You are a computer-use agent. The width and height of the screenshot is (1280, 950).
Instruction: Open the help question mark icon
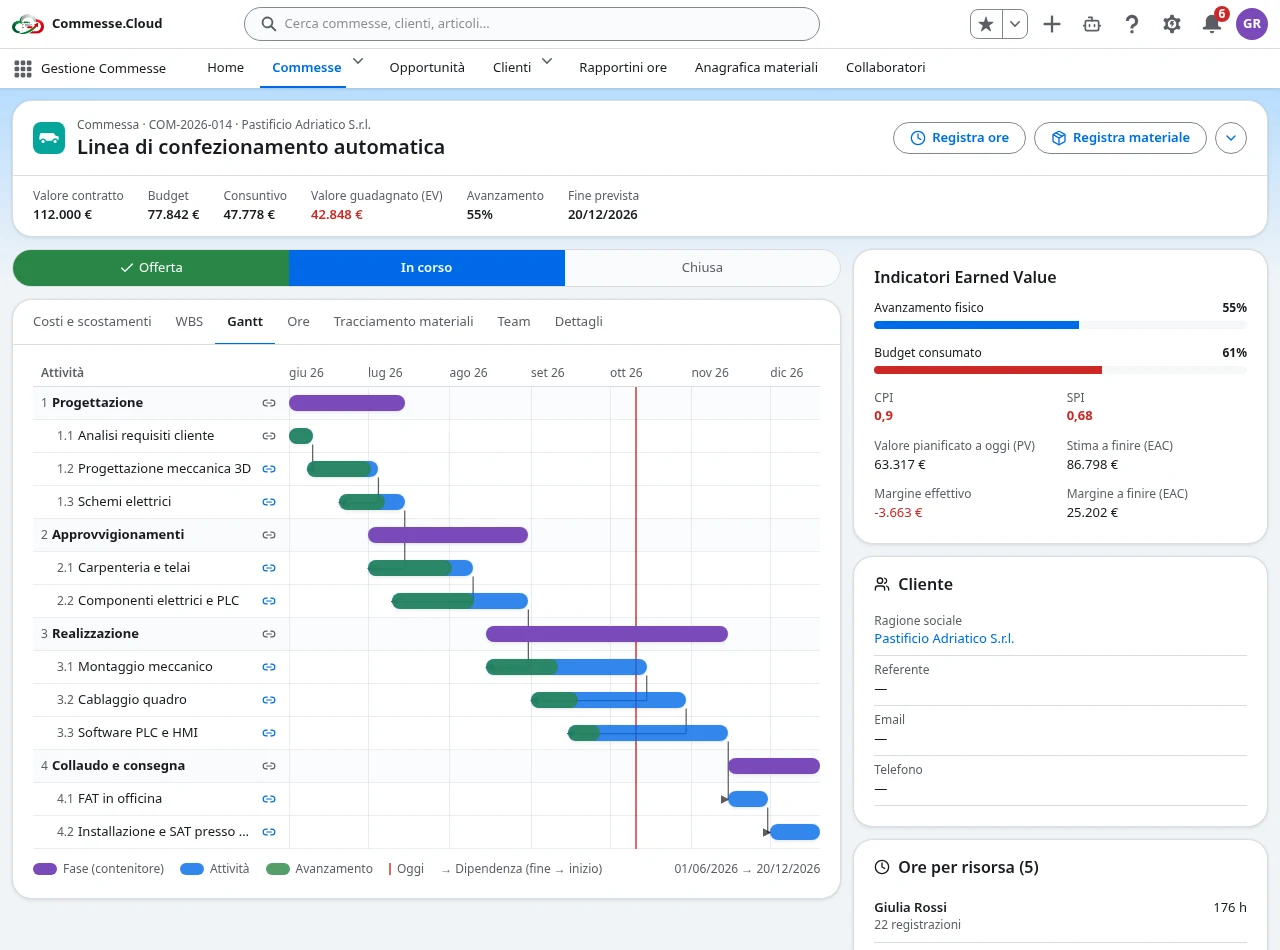point(1132,24)
